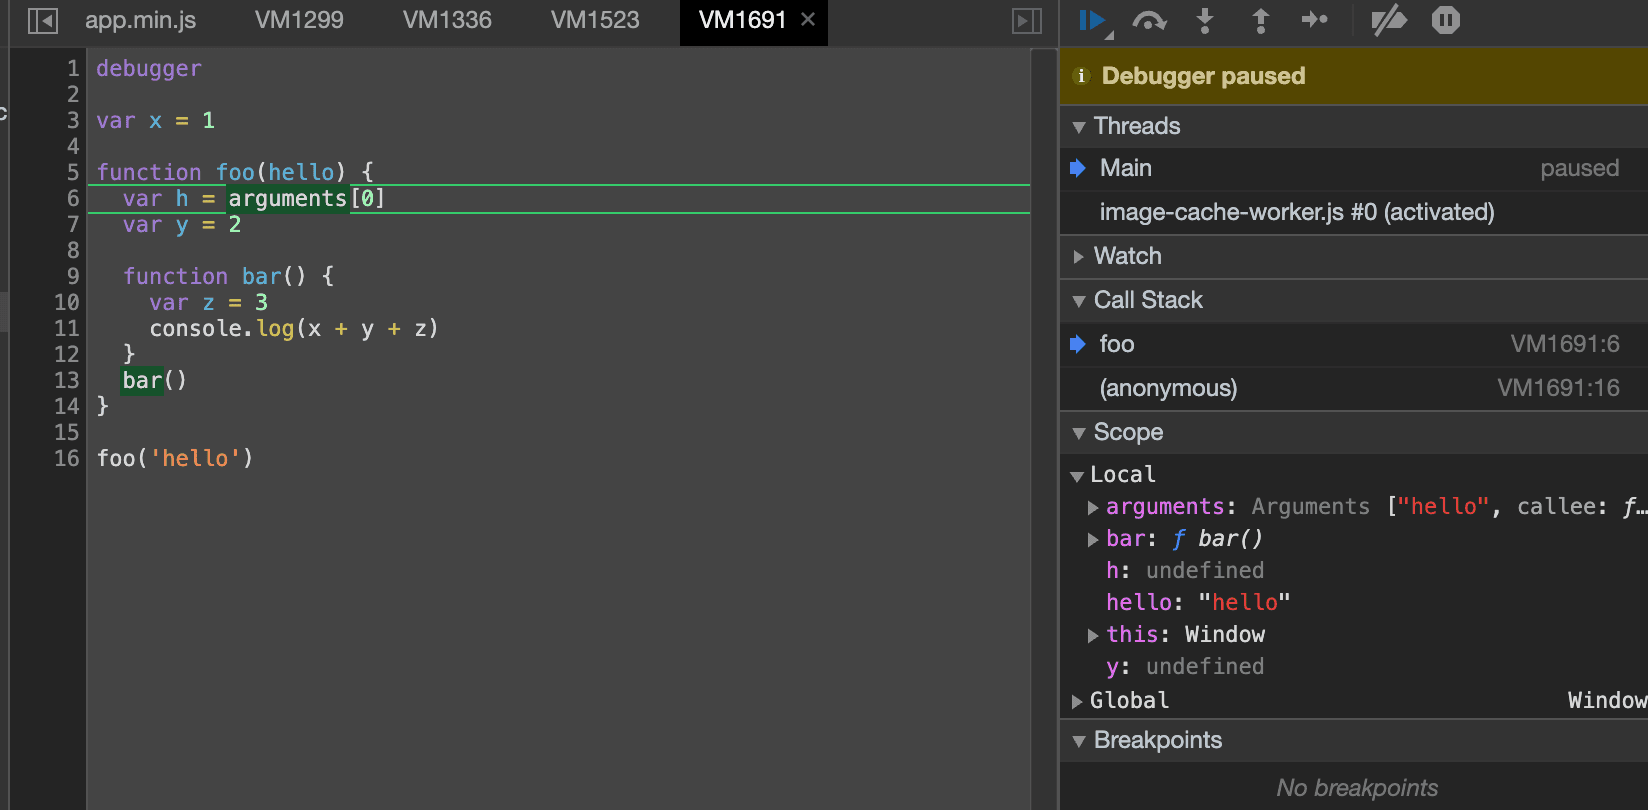Image resolution: width=1648 pixels, height=810 pixels.
Task: Click the Step over next function call icon
Action: [x=1149, y=21]
